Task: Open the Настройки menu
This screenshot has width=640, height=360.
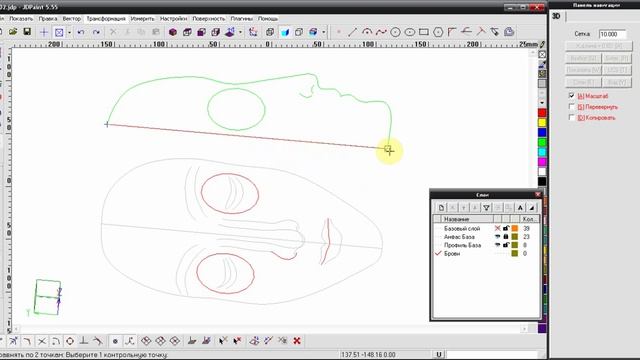Action: [x=173, y=19]
